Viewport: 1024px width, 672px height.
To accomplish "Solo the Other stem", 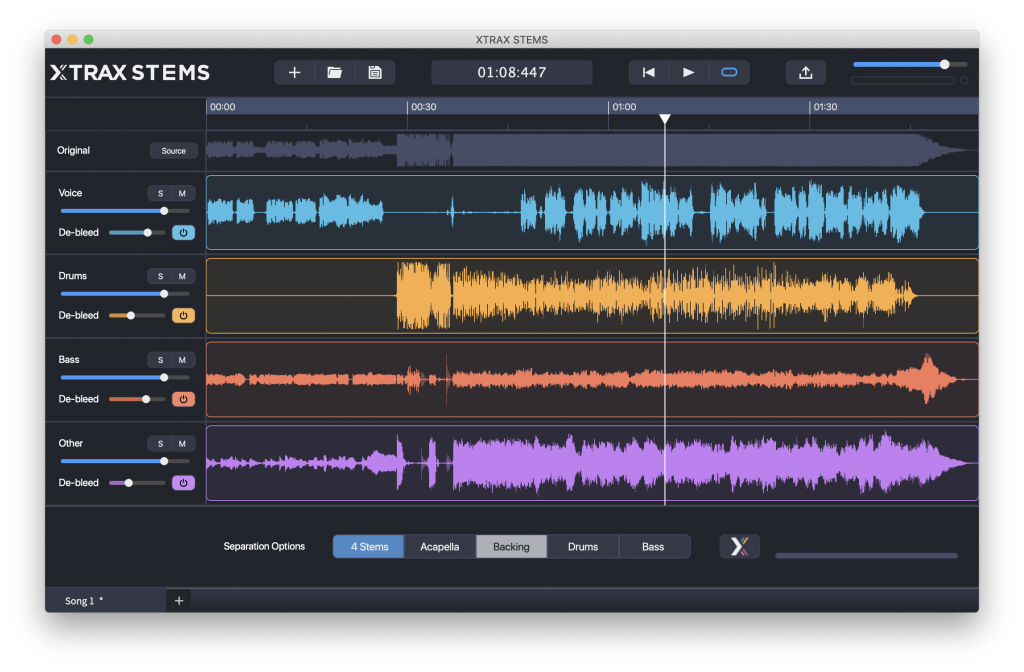I will pos(160,443).
